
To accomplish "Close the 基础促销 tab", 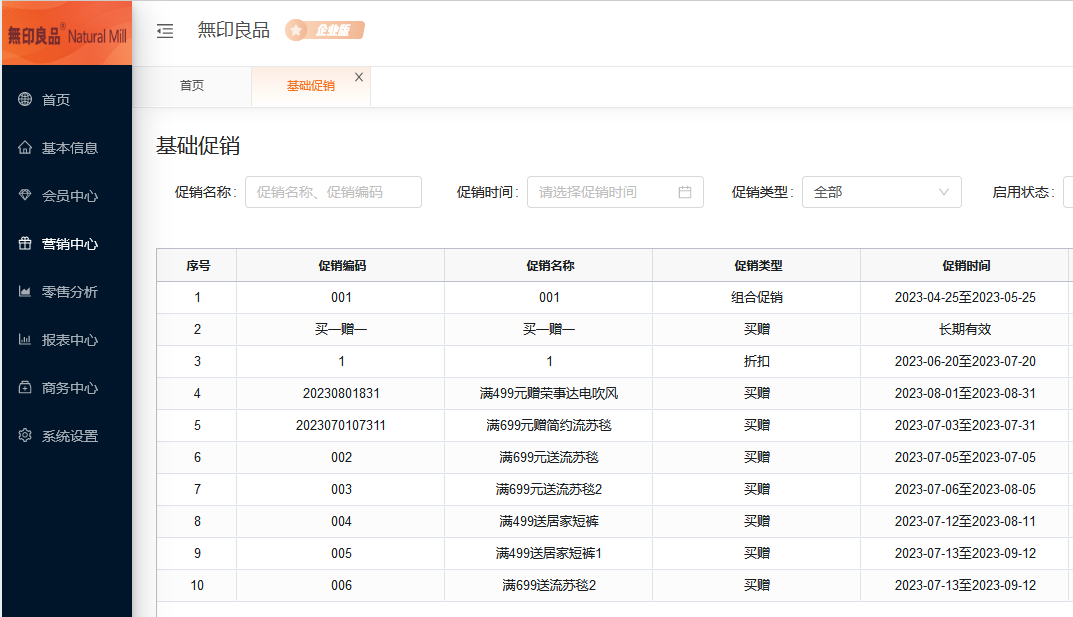I will click(x=359, y=77).
